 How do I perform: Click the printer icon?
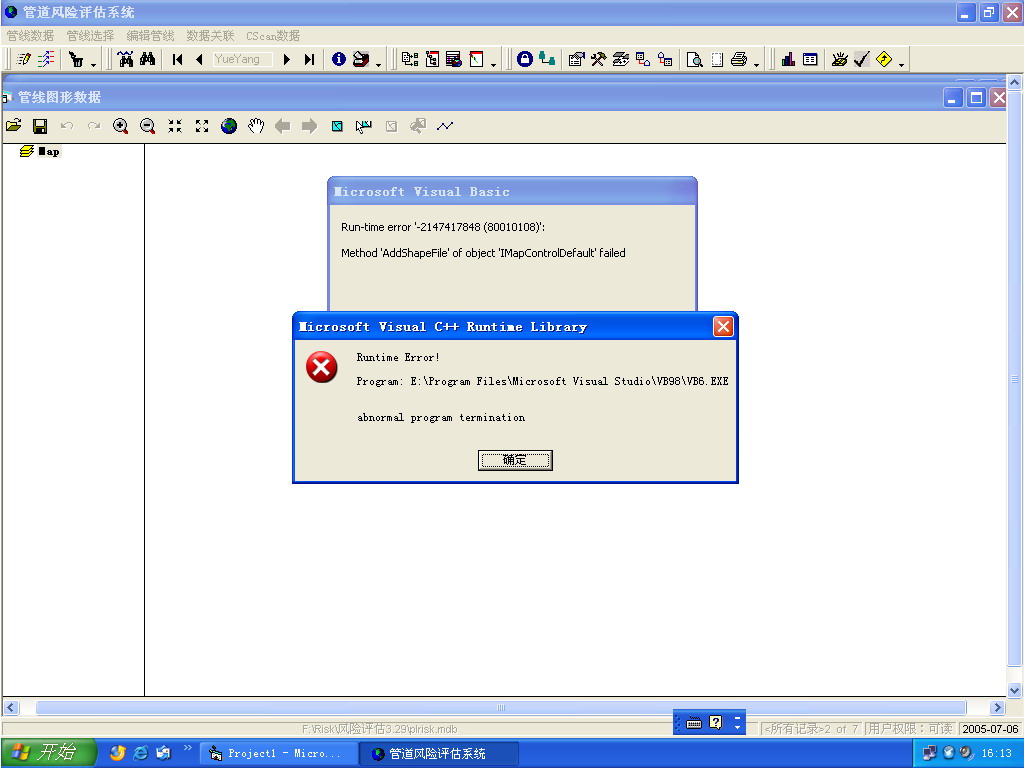[x=739, y=59]
